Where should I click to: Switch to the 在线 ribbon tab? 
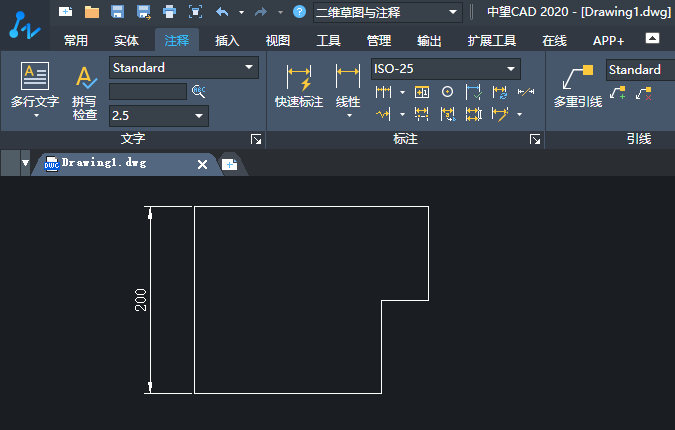554,40
